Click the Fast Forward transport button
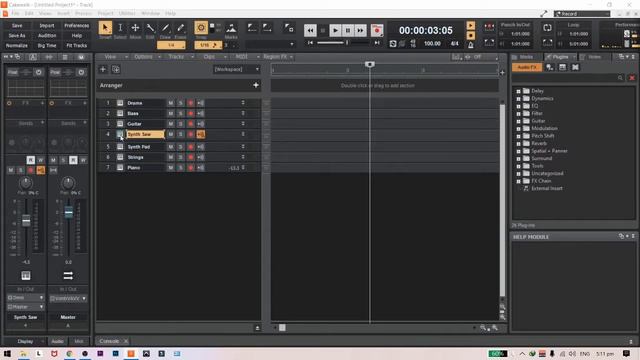Viewport: 640px width, 360px height. point(360,30)
